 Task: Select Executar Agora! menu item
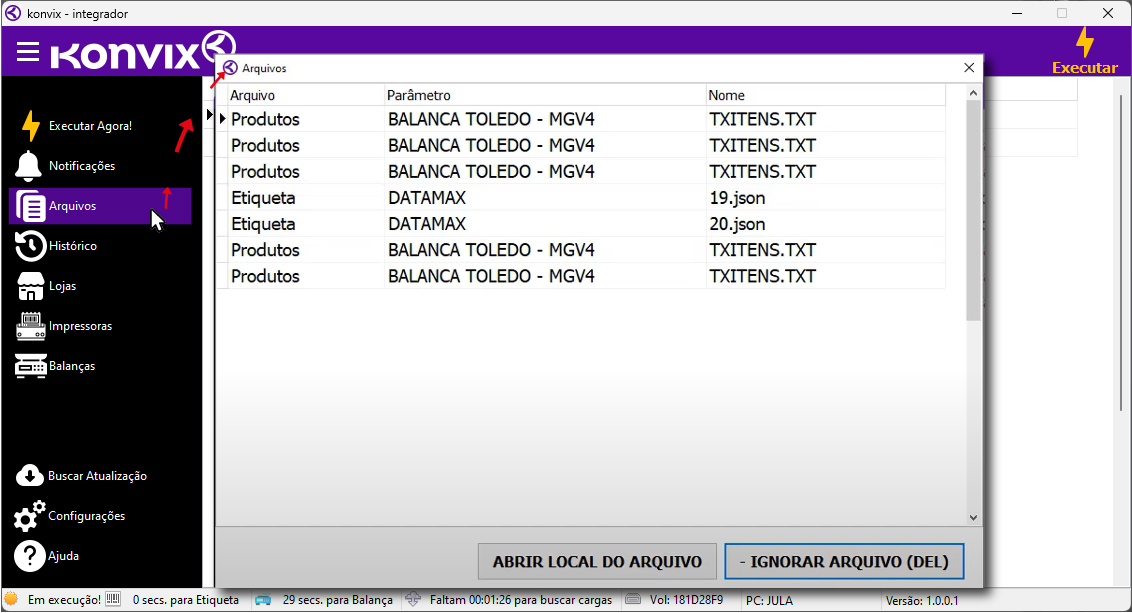click(x=90, y=126)
